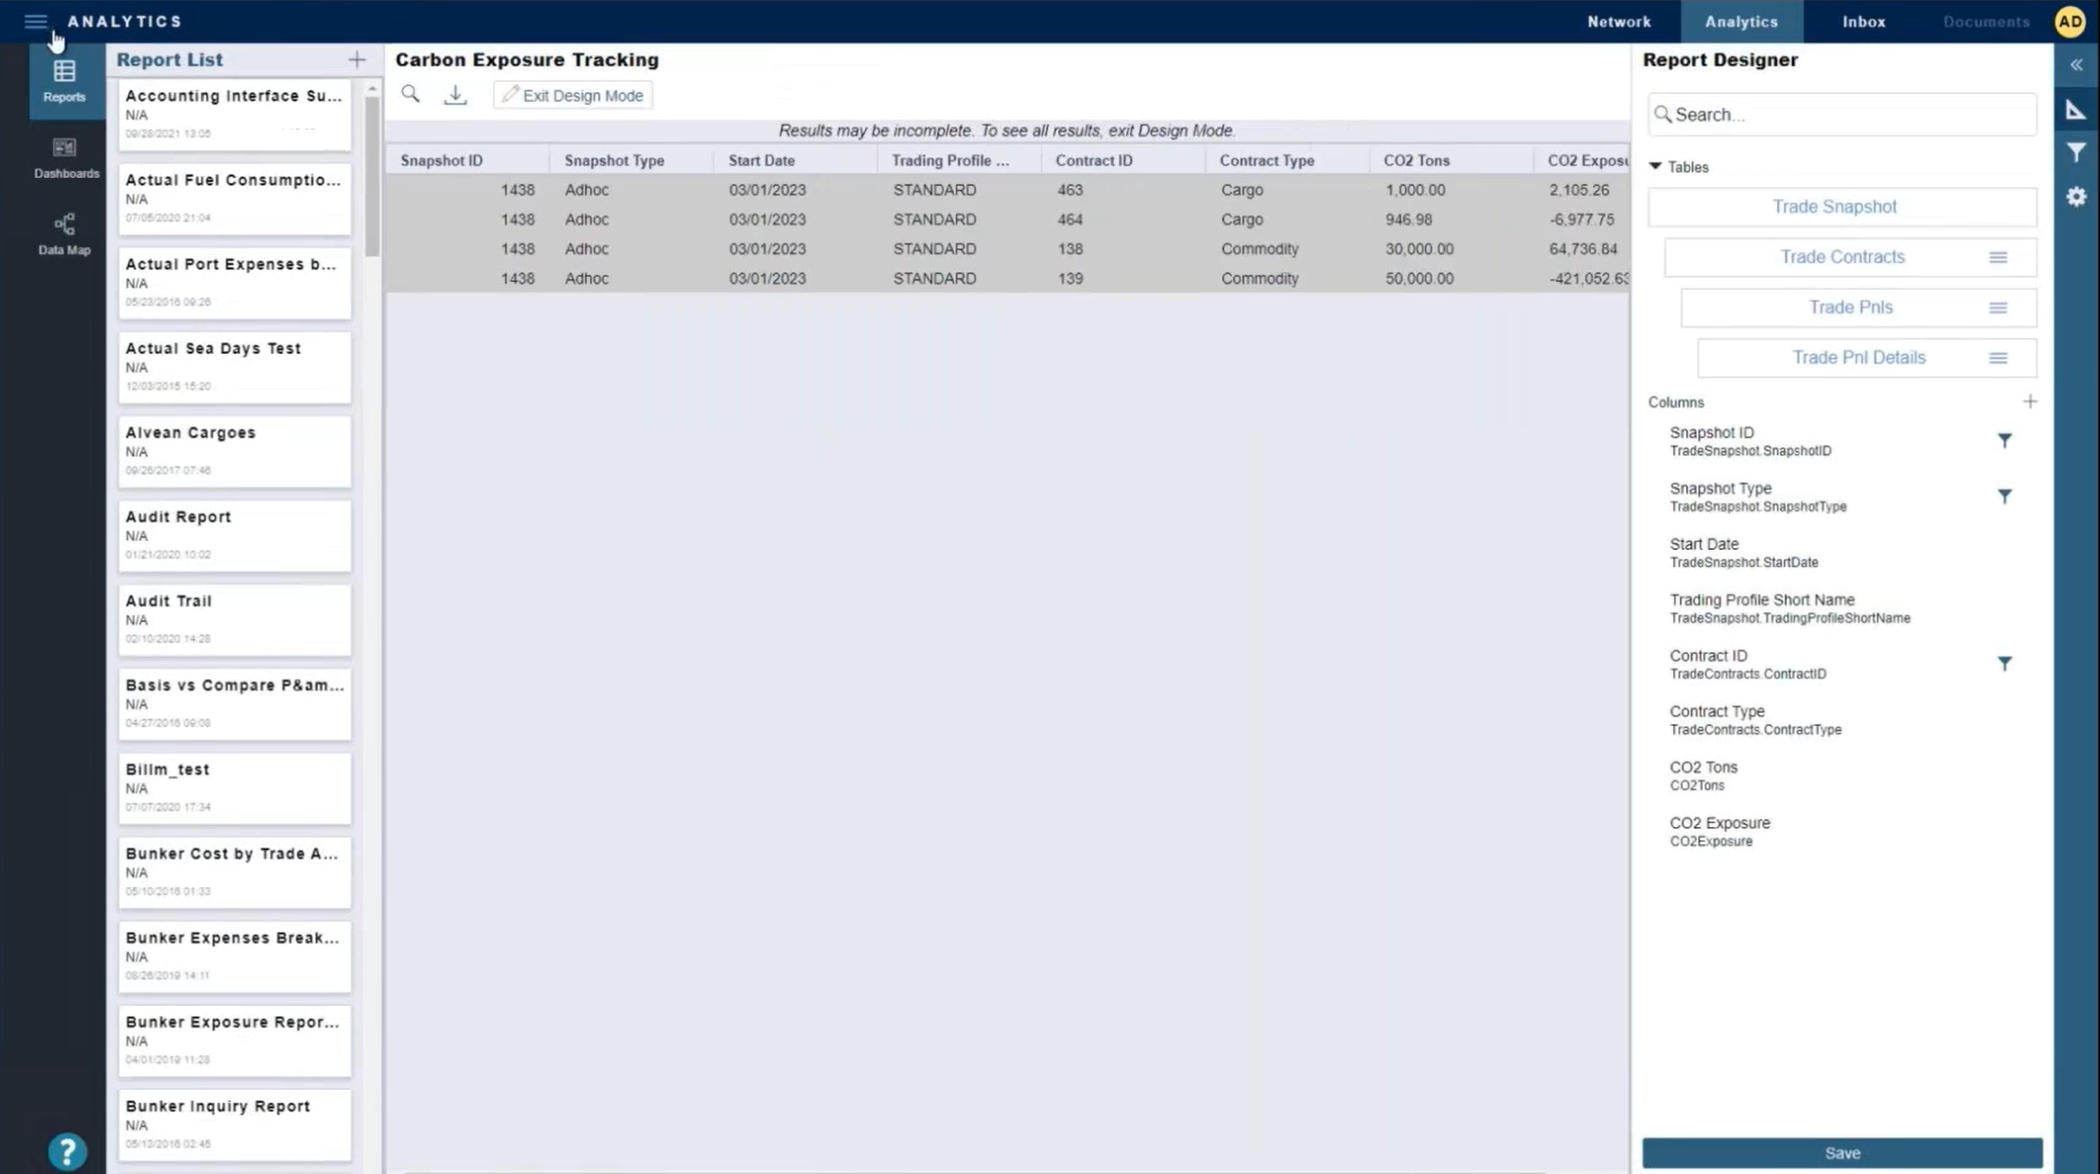The width and height of the screenshot is (2100, 1174).
Task: Open the Data Map sidebar section
Action: click(65, 234)
